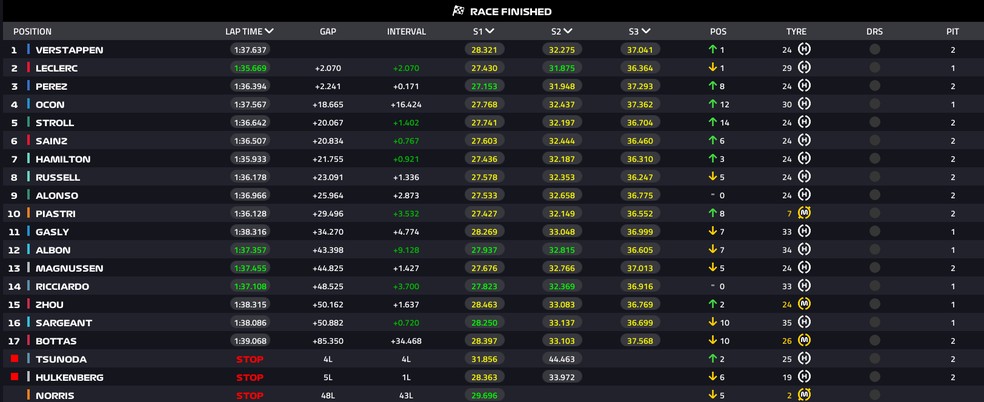Click the checkered flag icon beside Race Finished

point(459,11)
